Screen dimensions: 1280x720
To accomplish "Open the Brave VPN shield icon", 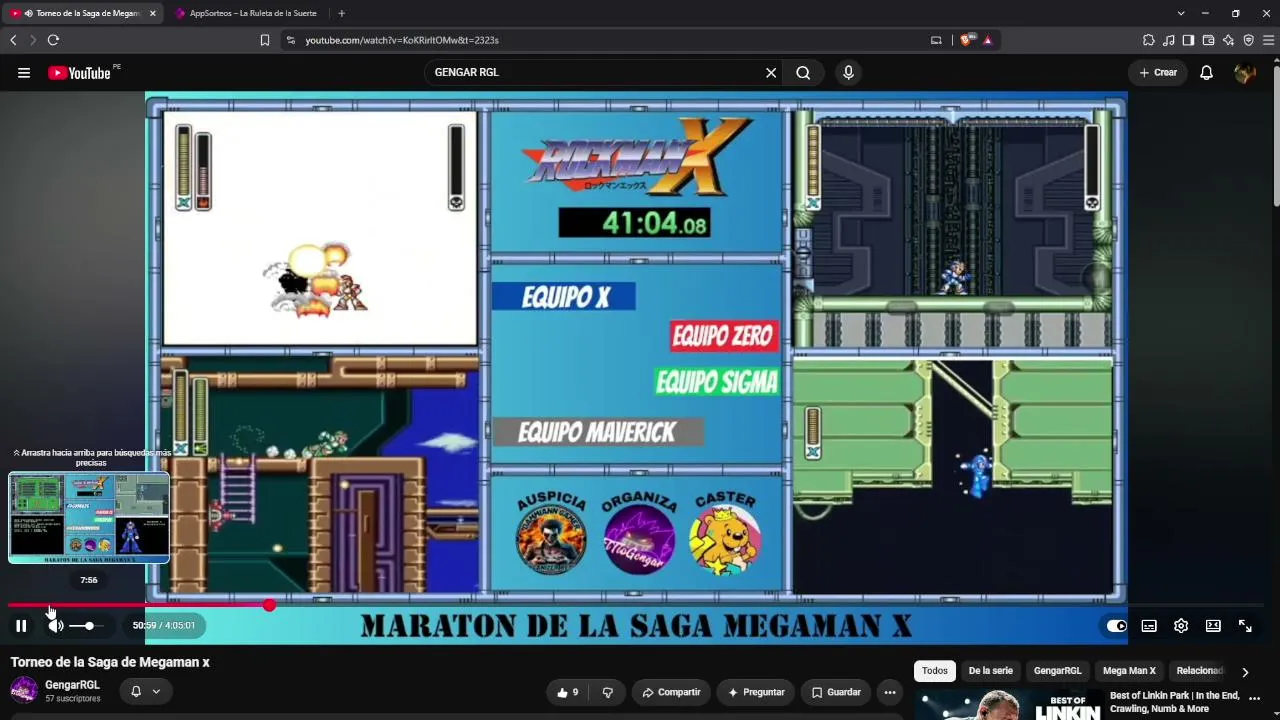I will (x=1248, y=40).
